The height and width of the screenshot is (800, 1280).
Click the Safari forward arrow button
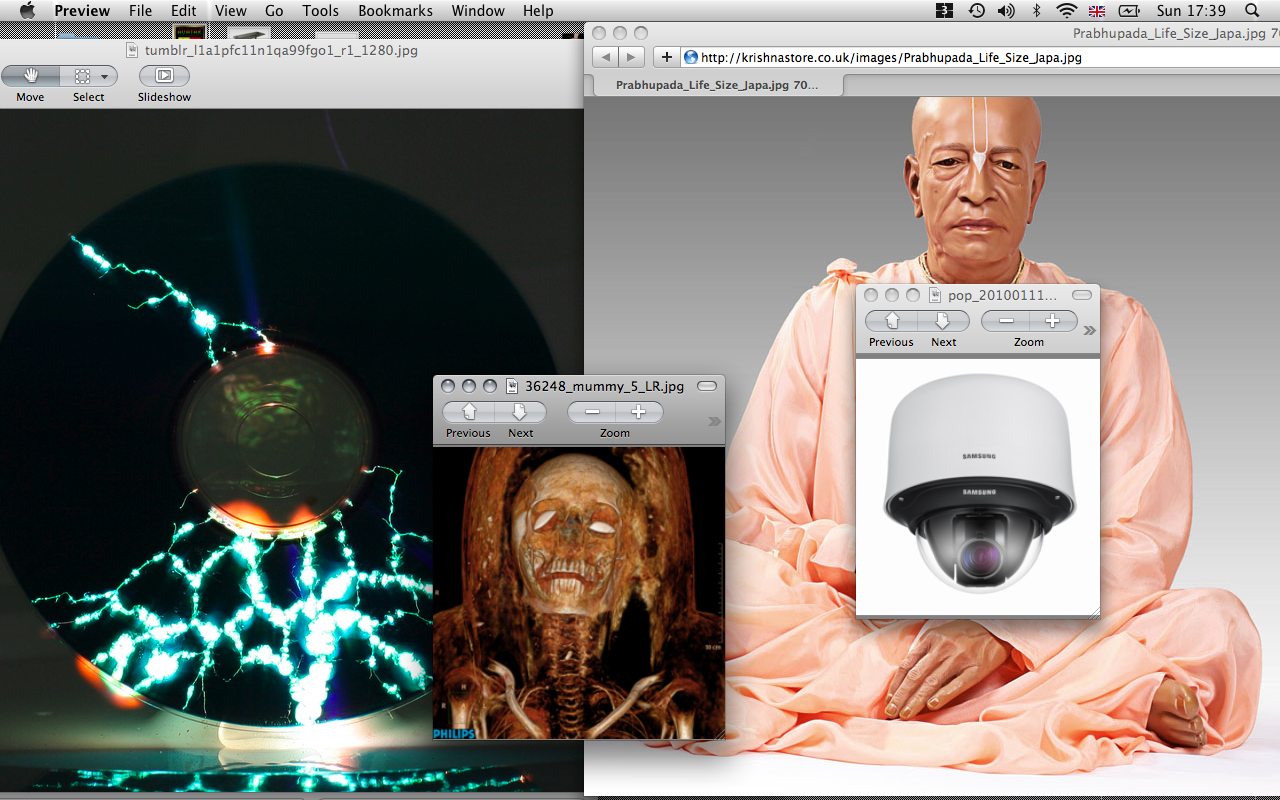631,57
